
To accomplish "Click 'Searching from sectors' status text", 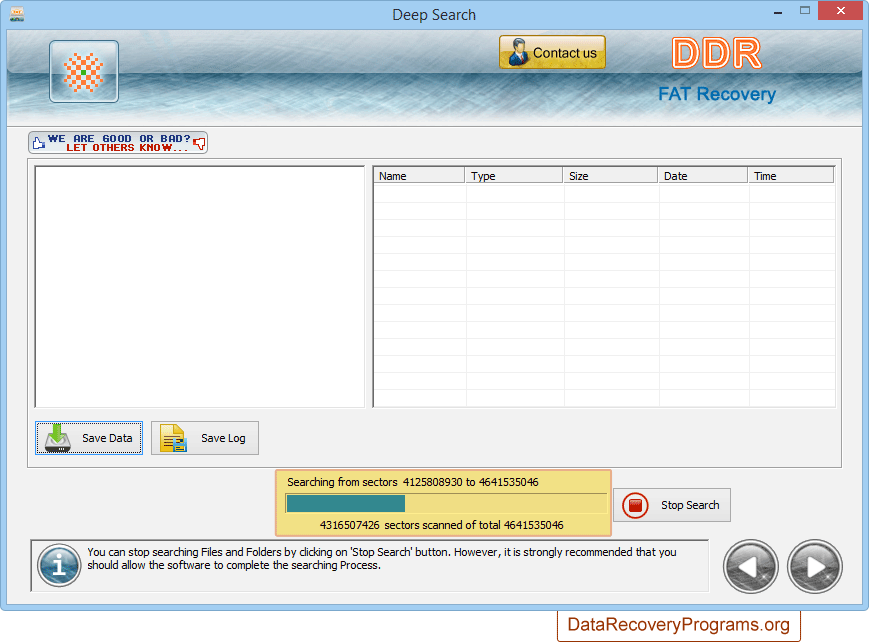I will click(412, 482).
